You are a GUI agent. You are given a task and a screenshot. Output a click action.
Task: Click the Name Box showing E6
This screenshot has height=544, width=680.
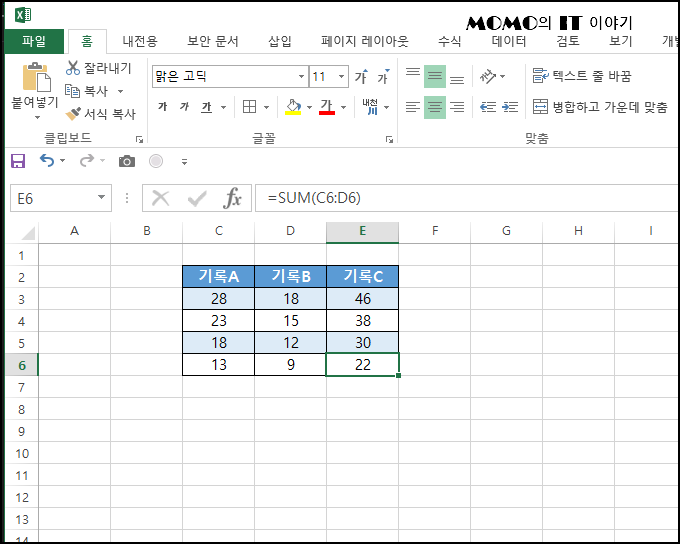coord(61,198)
